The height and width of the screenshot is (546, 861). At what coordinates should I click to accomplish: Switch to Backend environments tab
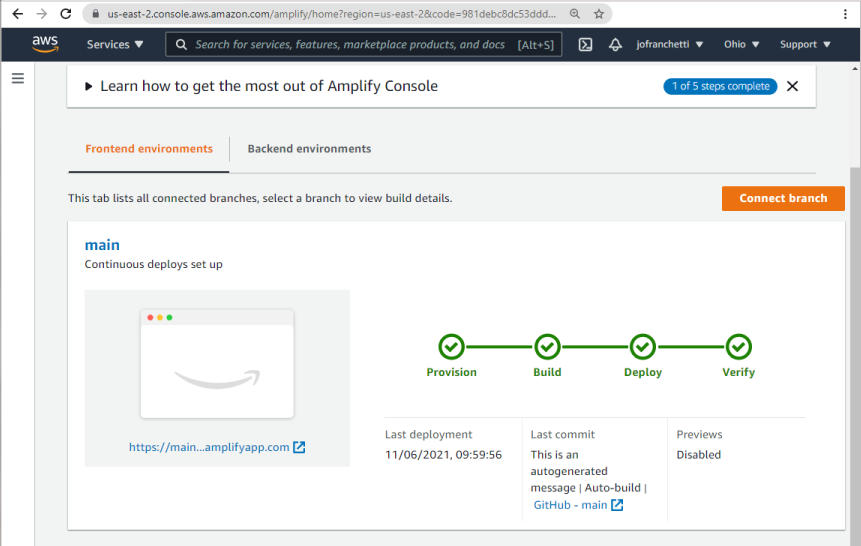point(309,149)
